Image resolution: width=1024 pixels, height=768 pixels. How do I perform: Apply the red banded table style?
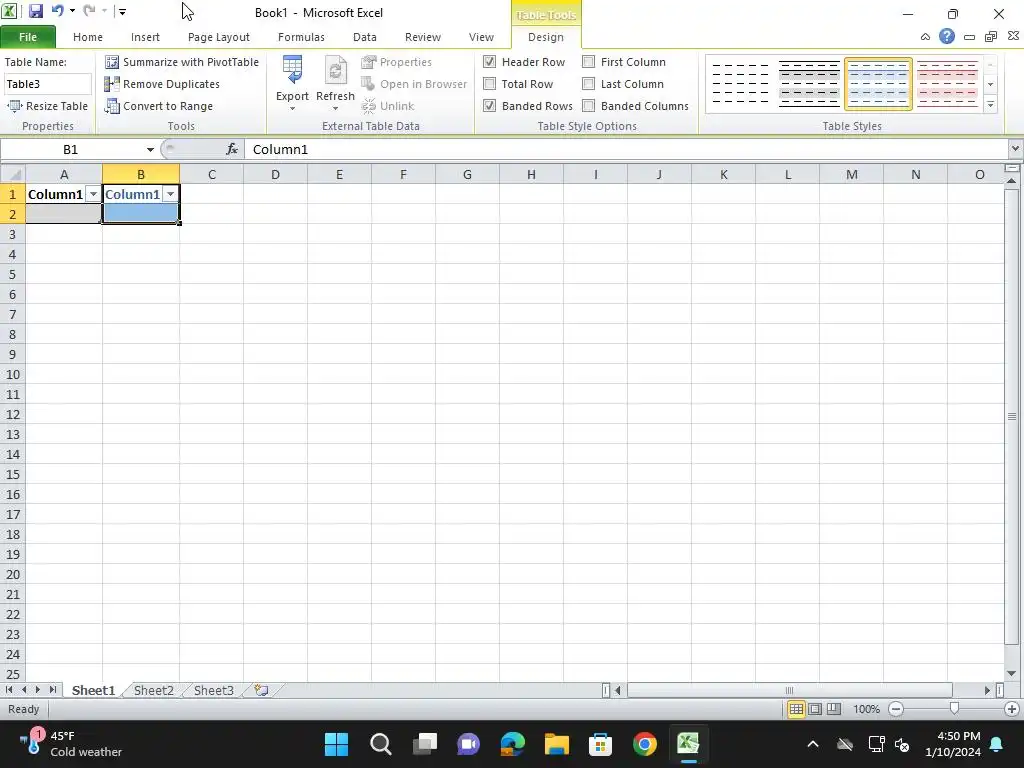coord(947,84)
